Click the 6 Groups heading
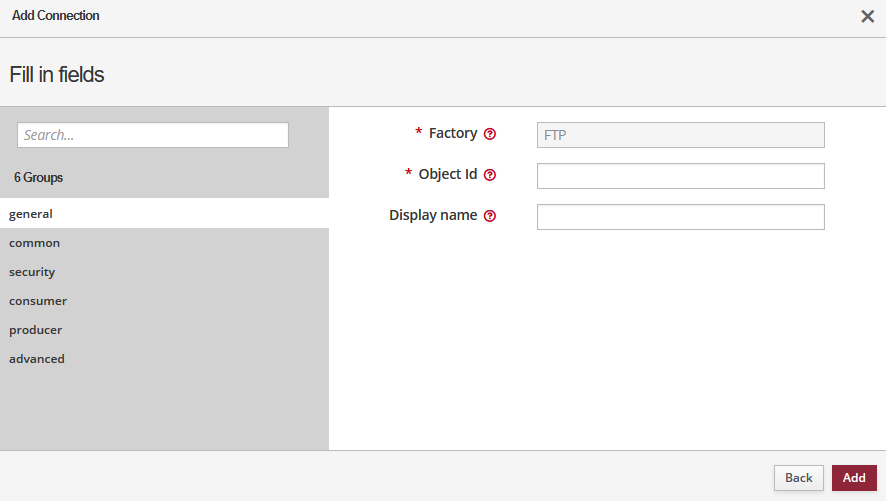 click(38, 177)
